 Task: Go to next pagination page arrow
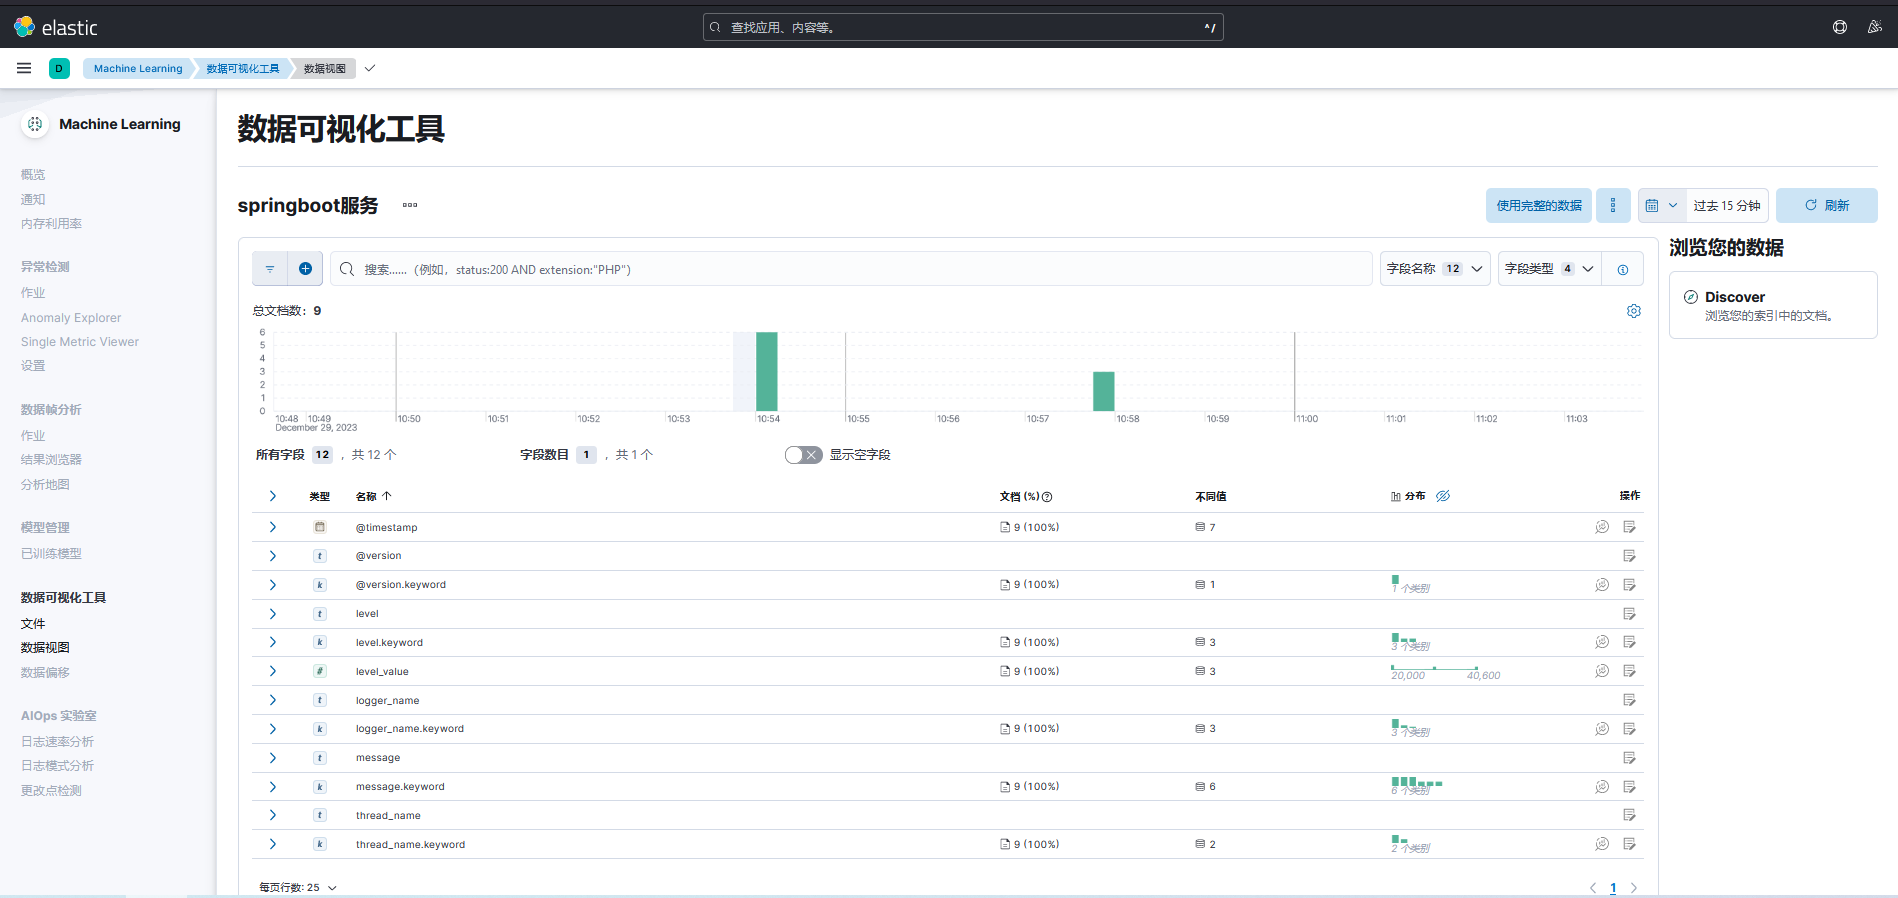[1634, 888]
